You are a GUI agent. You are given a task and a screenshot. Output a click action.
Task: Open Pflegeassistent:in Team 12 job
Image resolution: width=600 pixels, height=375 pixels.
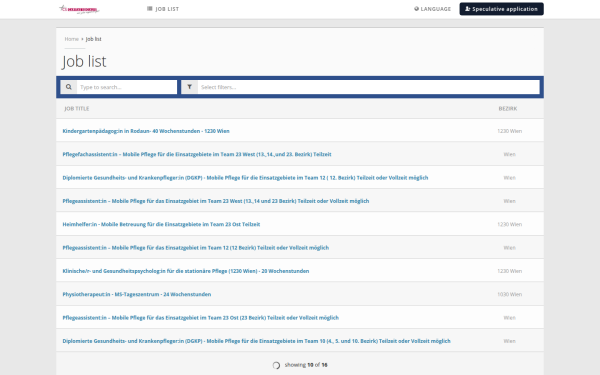(196, 248)
